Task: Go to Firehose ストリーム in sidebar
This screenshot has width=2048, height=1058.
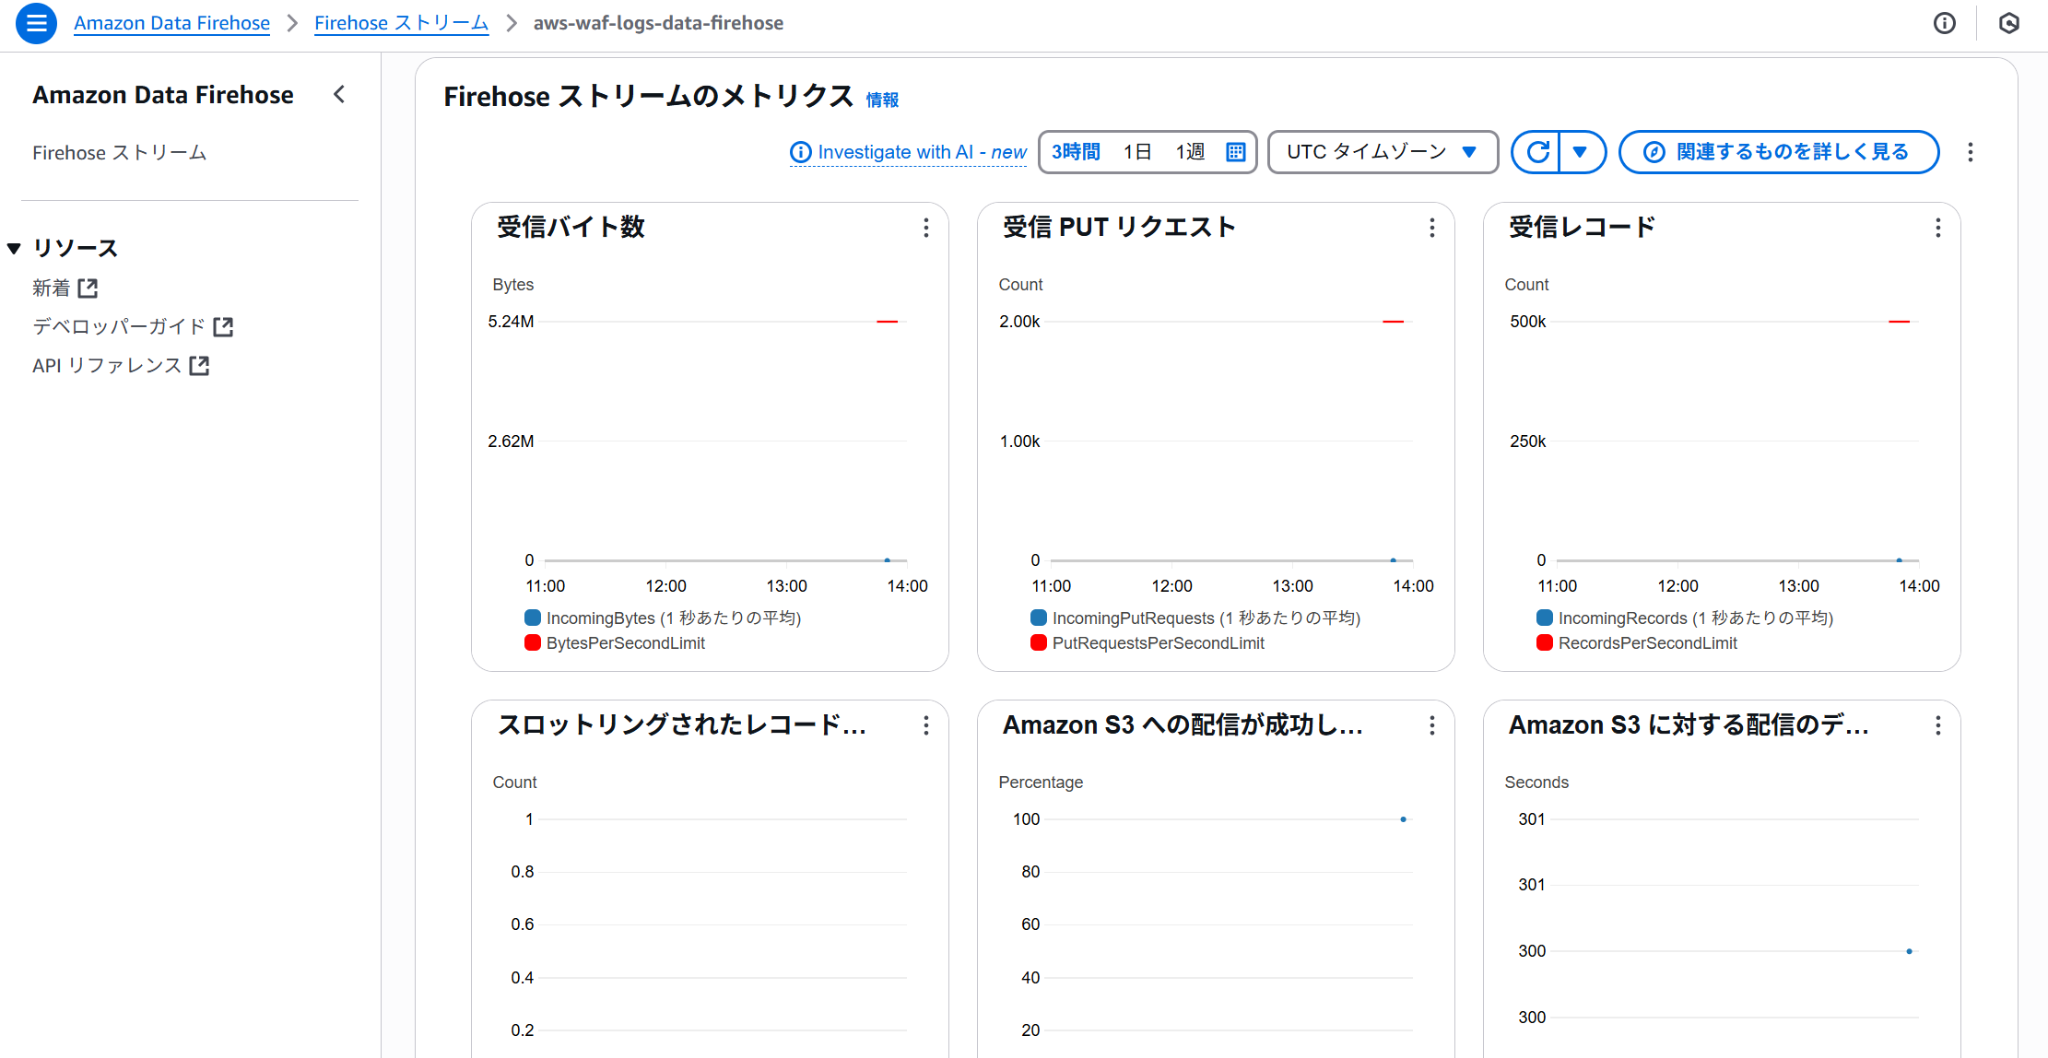Action: point(119,153)
